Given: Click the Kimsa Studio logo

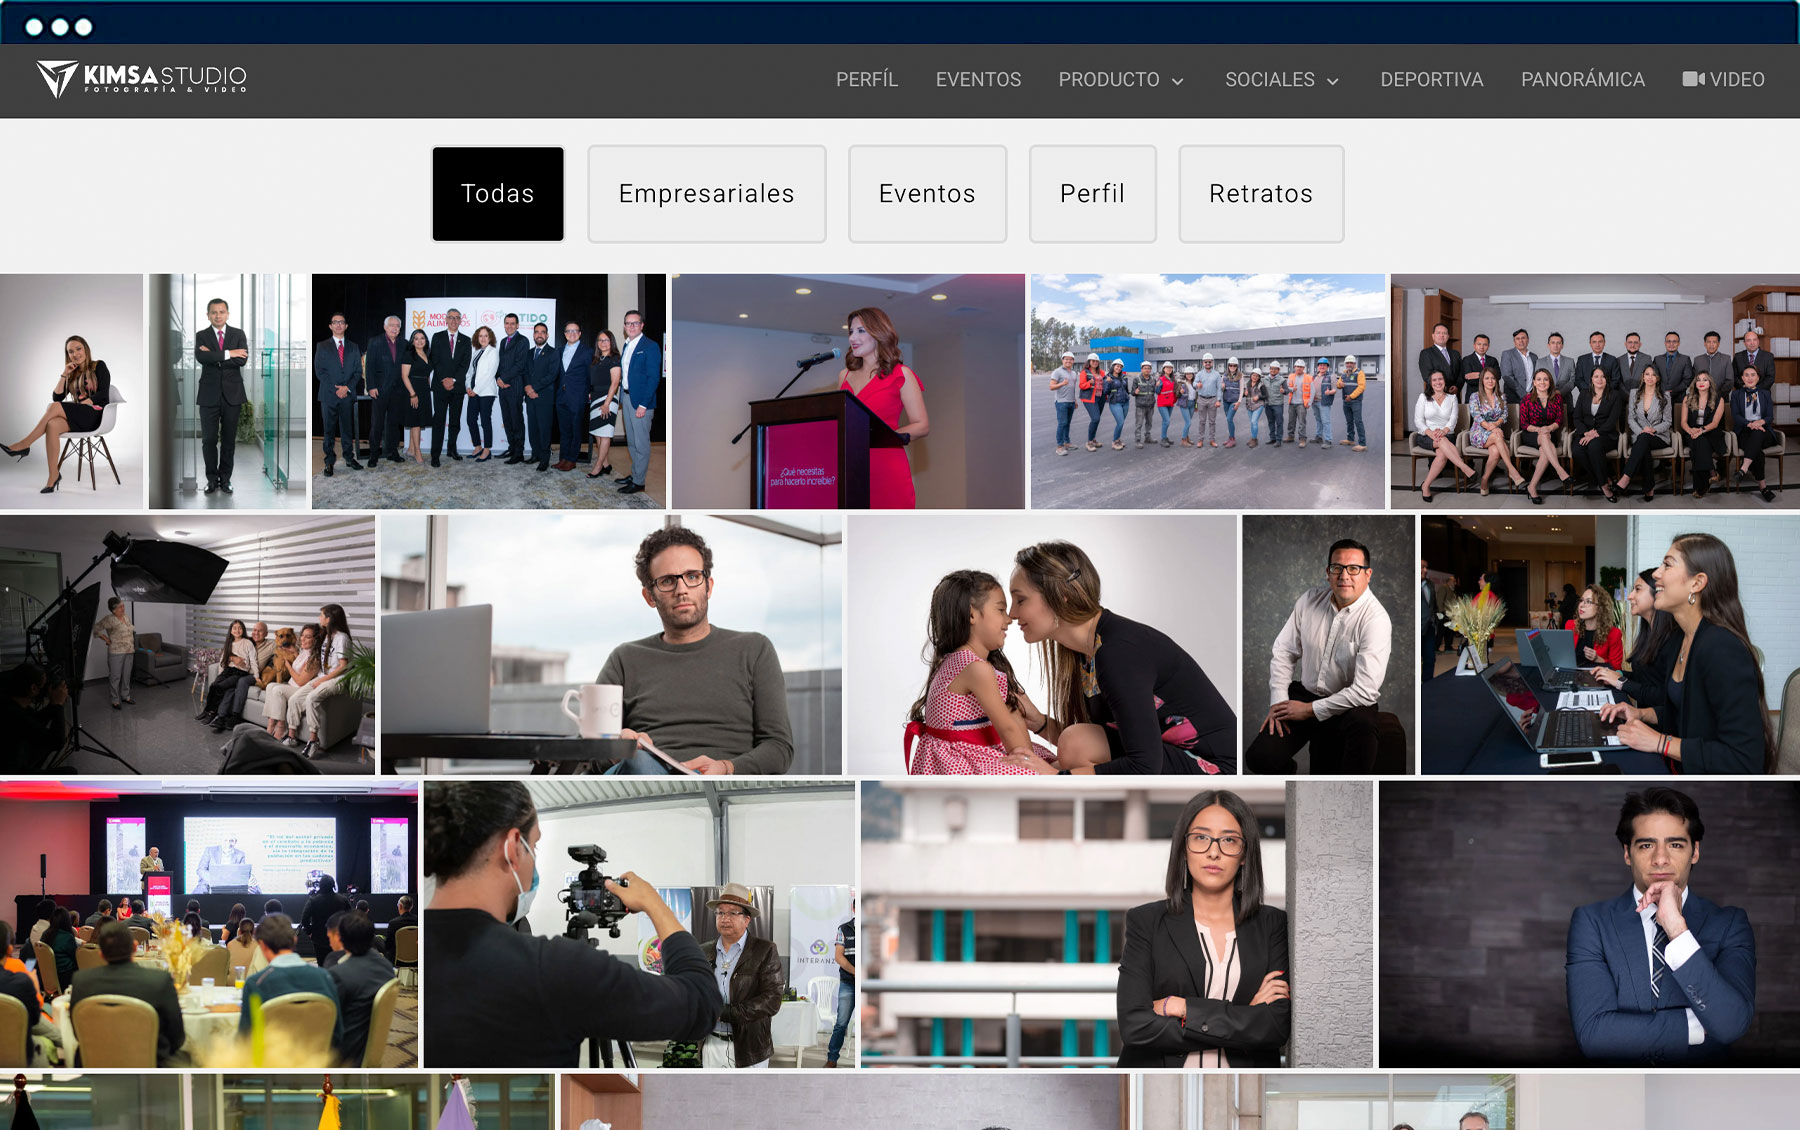Looking at the screenshot, I should point(141,78).
